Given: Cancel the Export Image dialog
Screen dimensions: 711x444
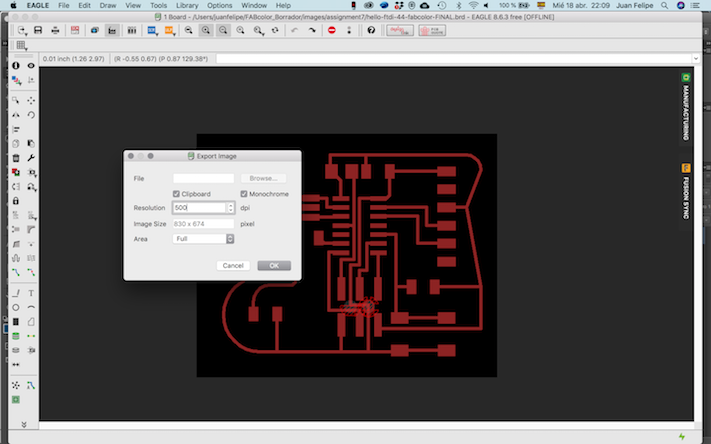Looking at the screenshot, I should point(233,265).
